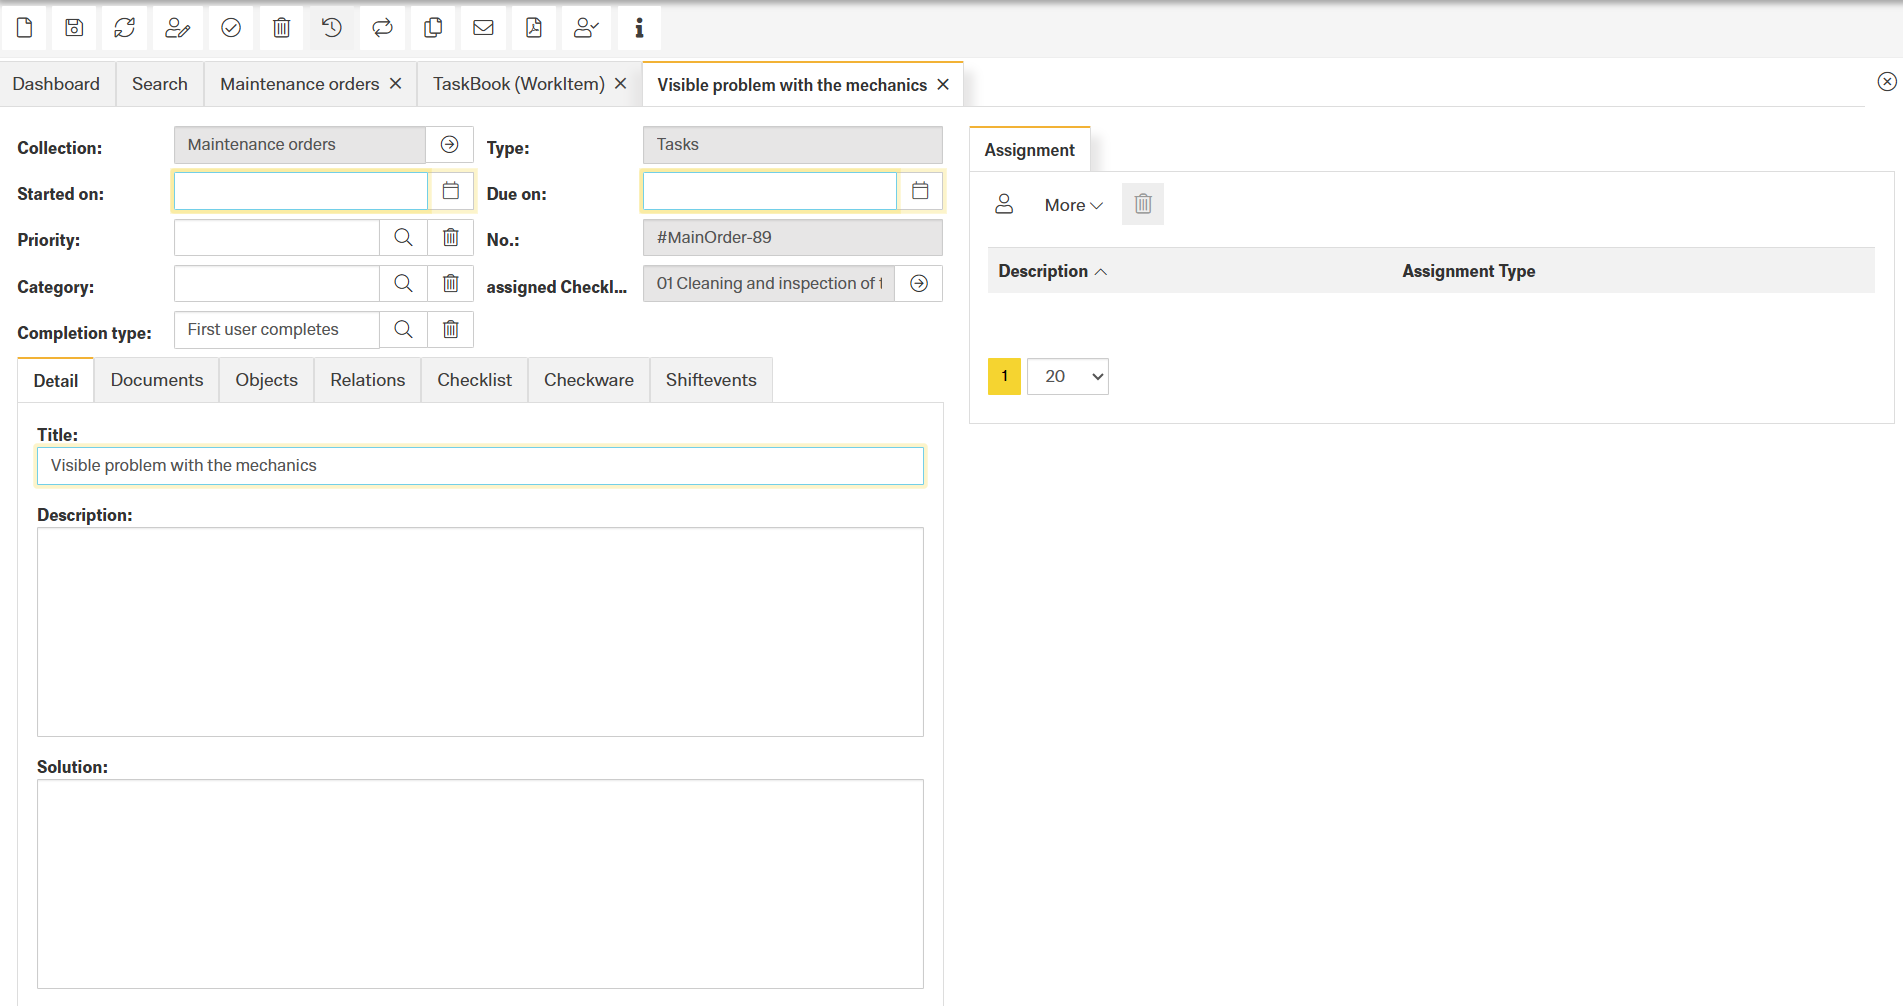Expand the More dropdown in Assignment
Screen dimensions: 1903x1006
(1073, 205)
